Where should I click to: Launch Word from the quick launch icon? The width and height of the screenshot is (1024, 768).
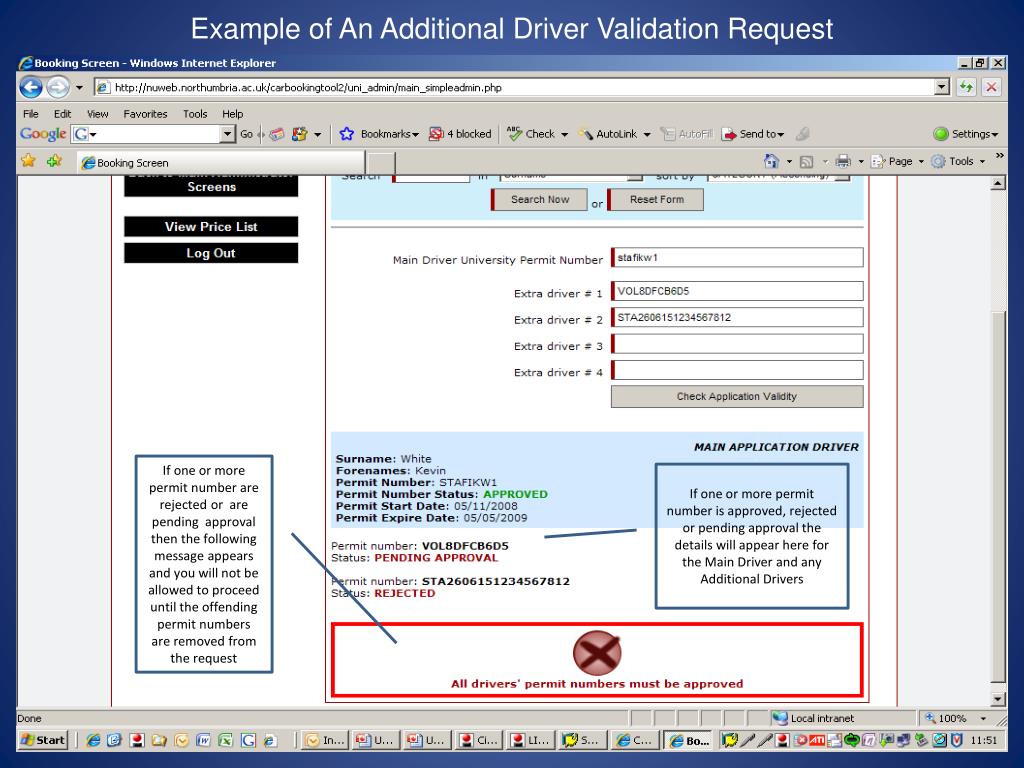click(203, 740)
